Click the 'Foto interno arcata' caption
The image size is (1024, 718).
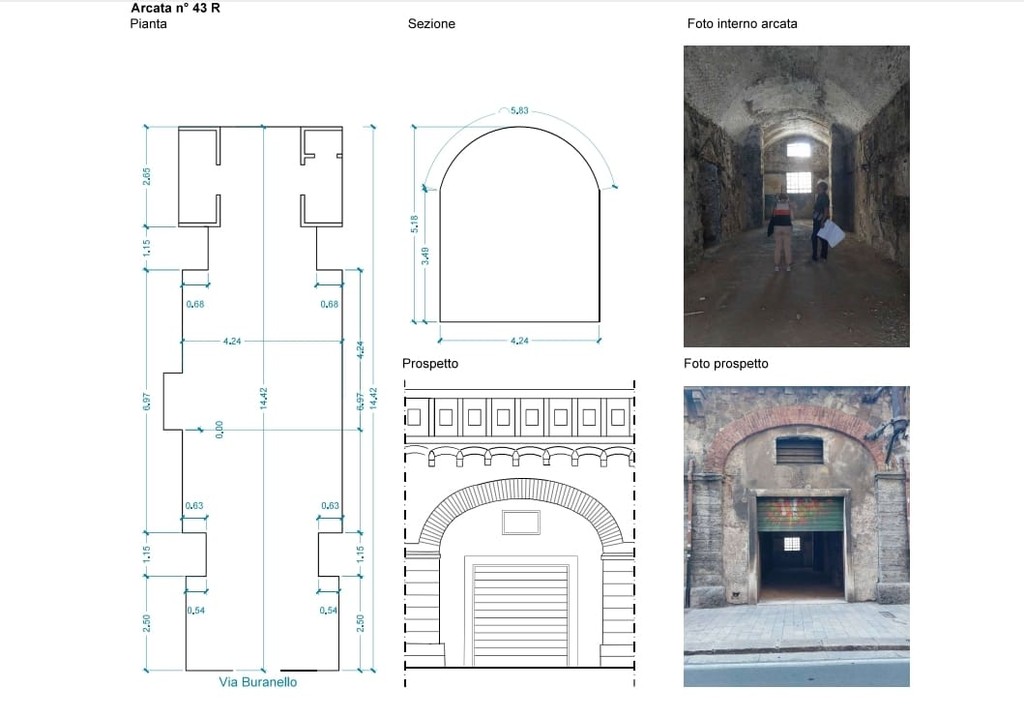click(x=742, y=24)
